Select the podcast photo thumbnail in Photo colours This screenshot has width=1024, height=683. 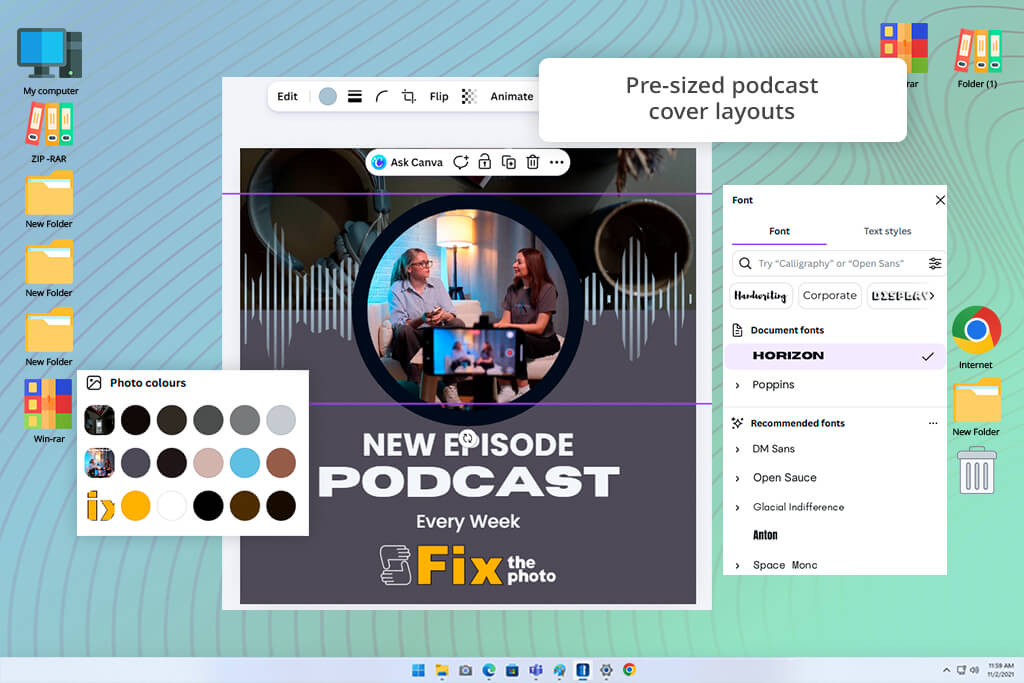pos(99,463)
